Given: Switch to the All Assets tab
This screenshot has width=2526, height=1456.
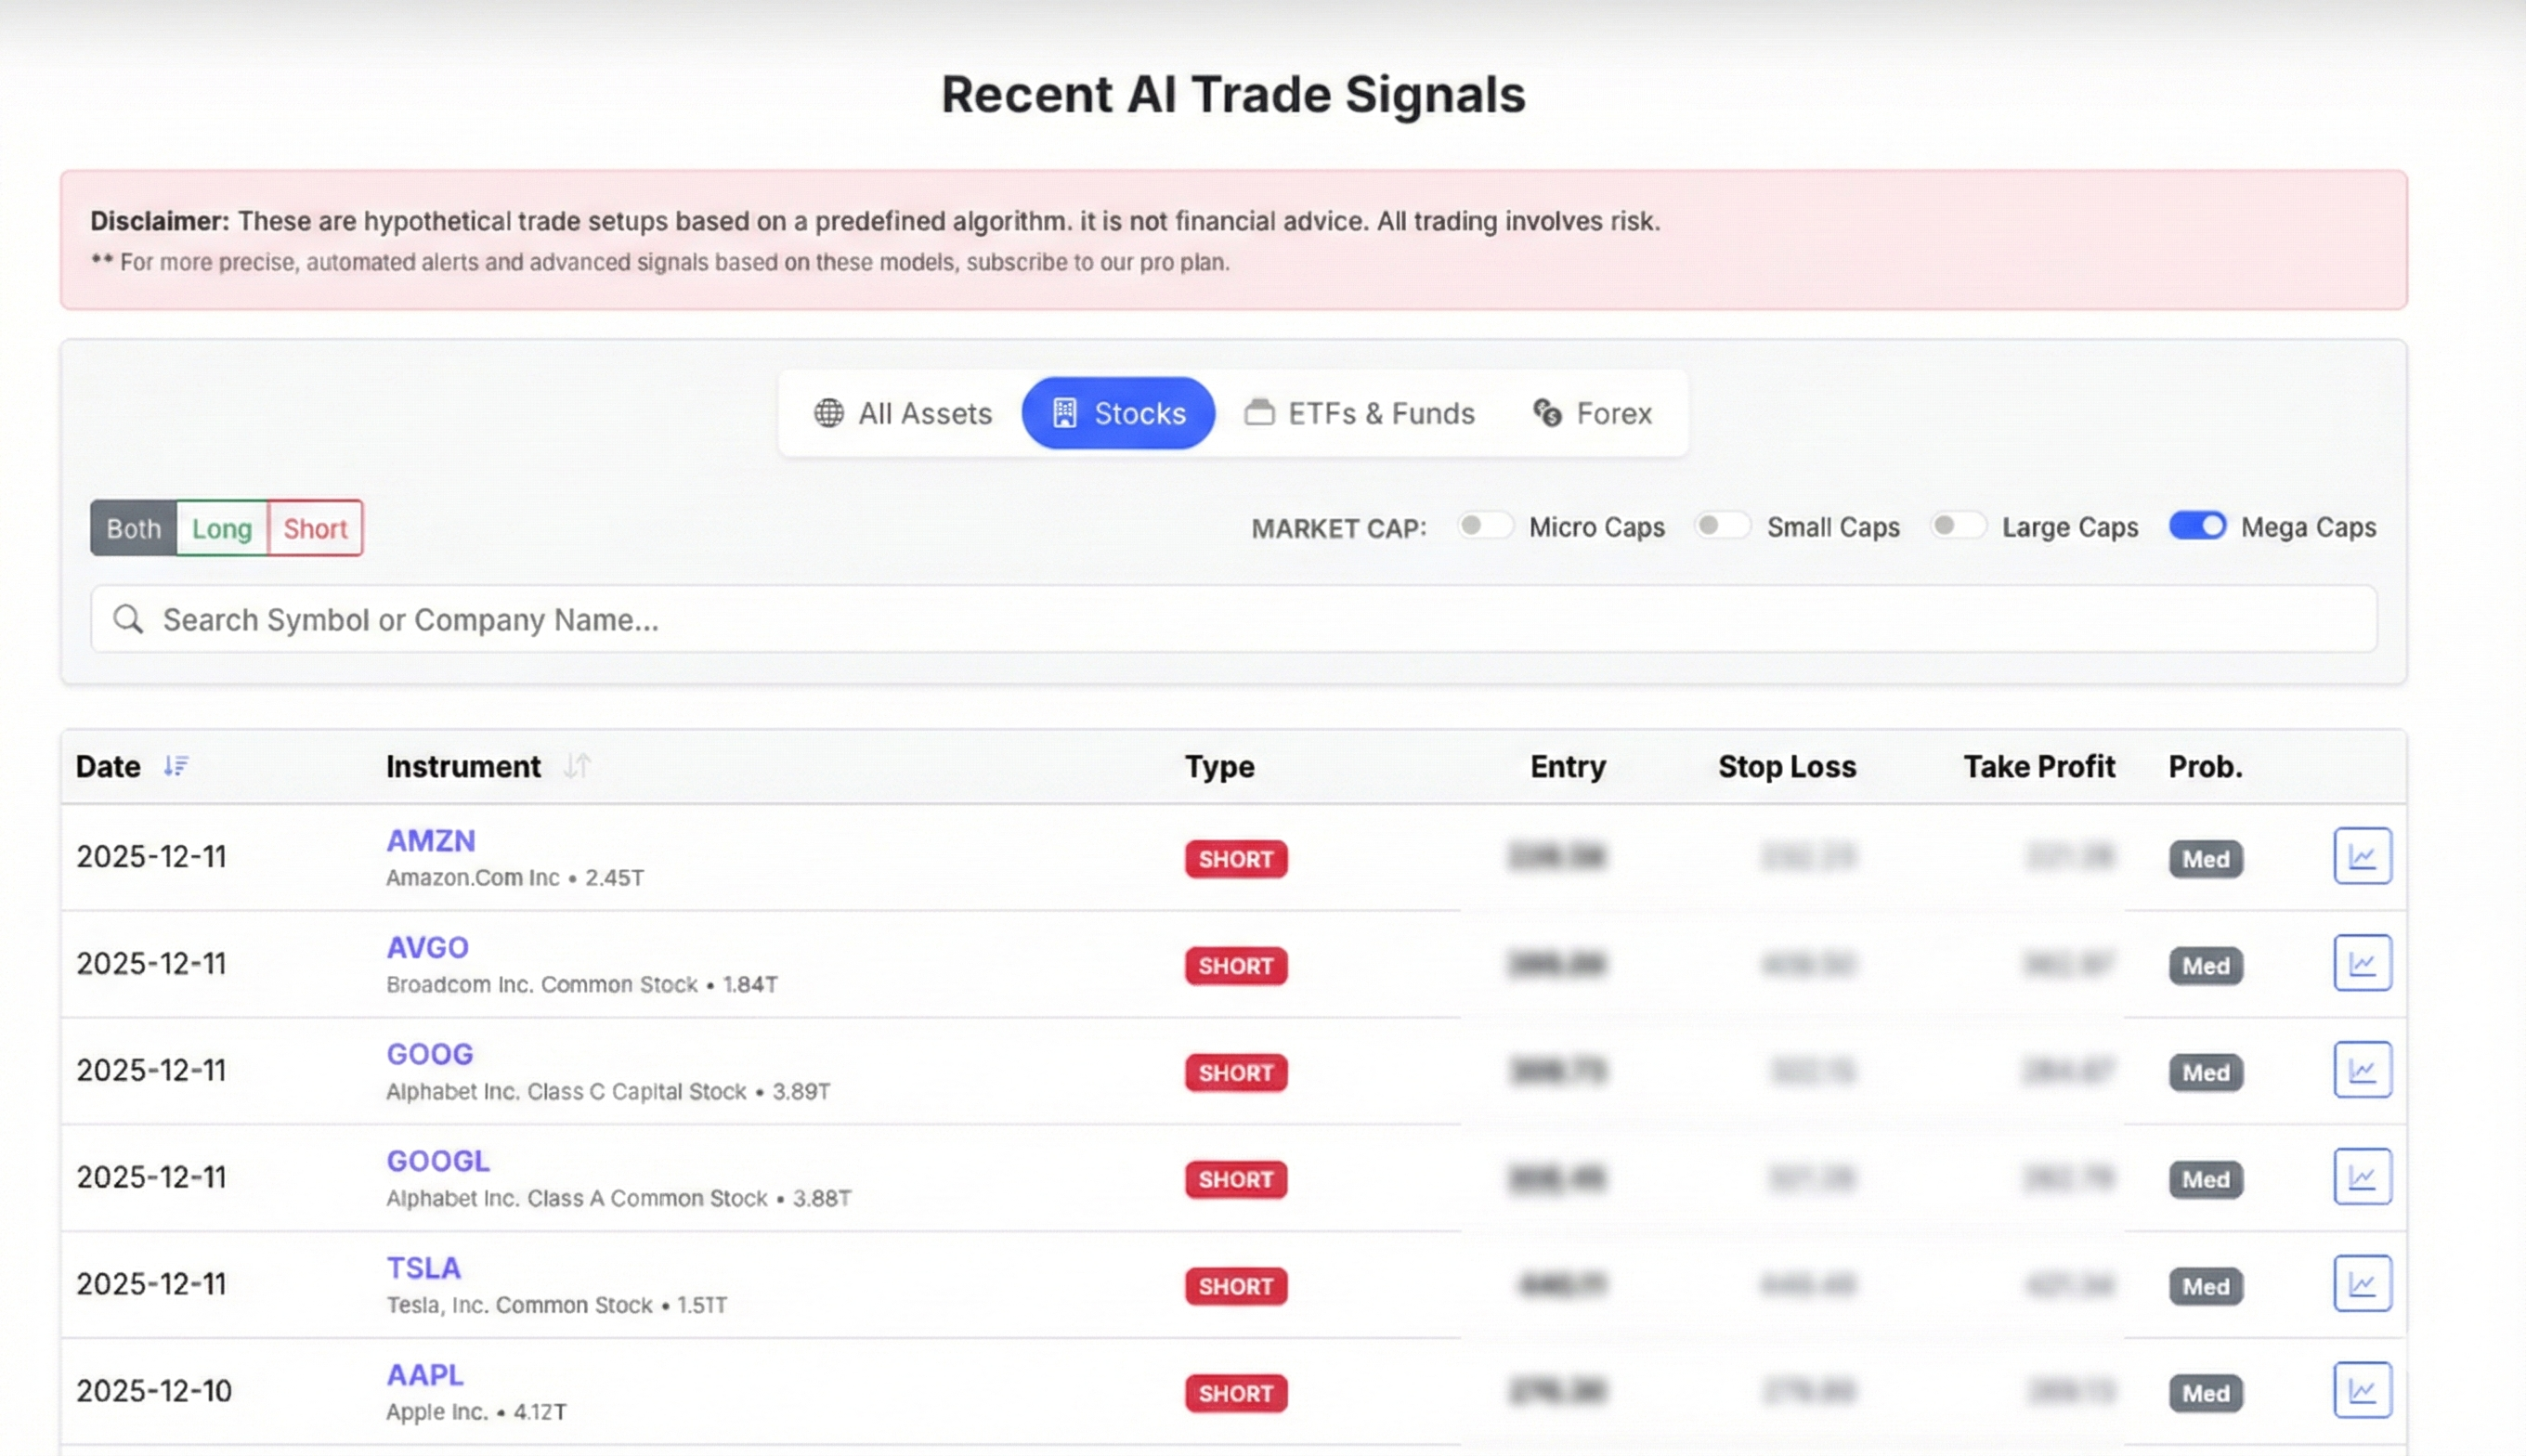Looking at the screenshot, I should click(x=903, y=413).
